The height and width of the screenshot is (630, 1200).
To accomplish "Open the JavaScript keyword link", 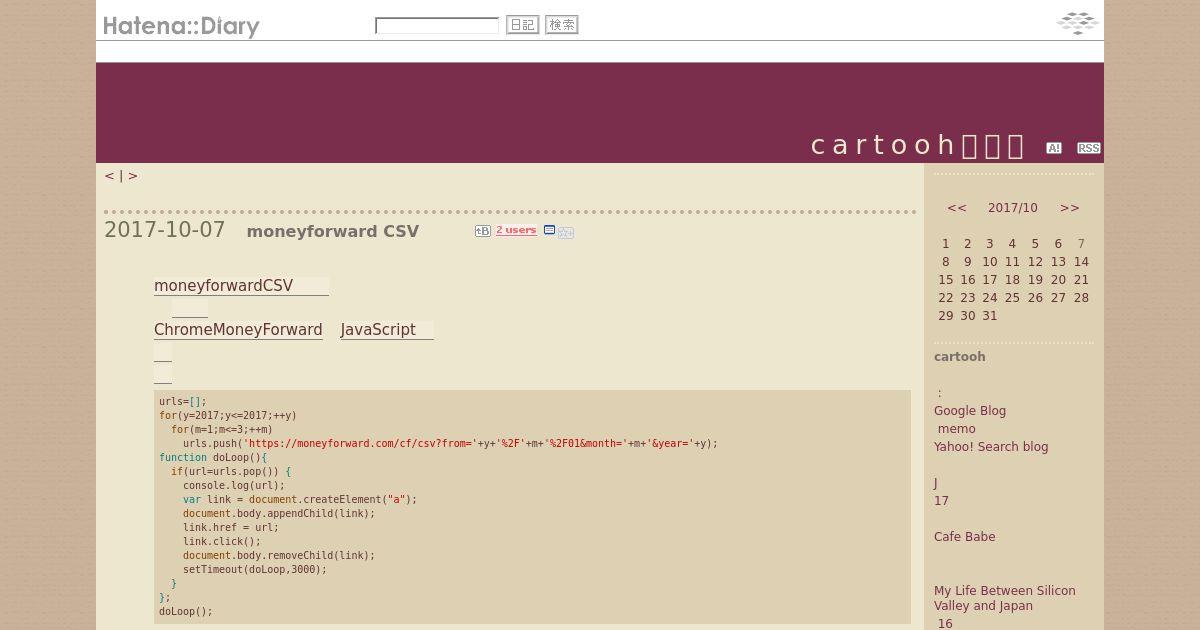I will click(x=387, y=330).
